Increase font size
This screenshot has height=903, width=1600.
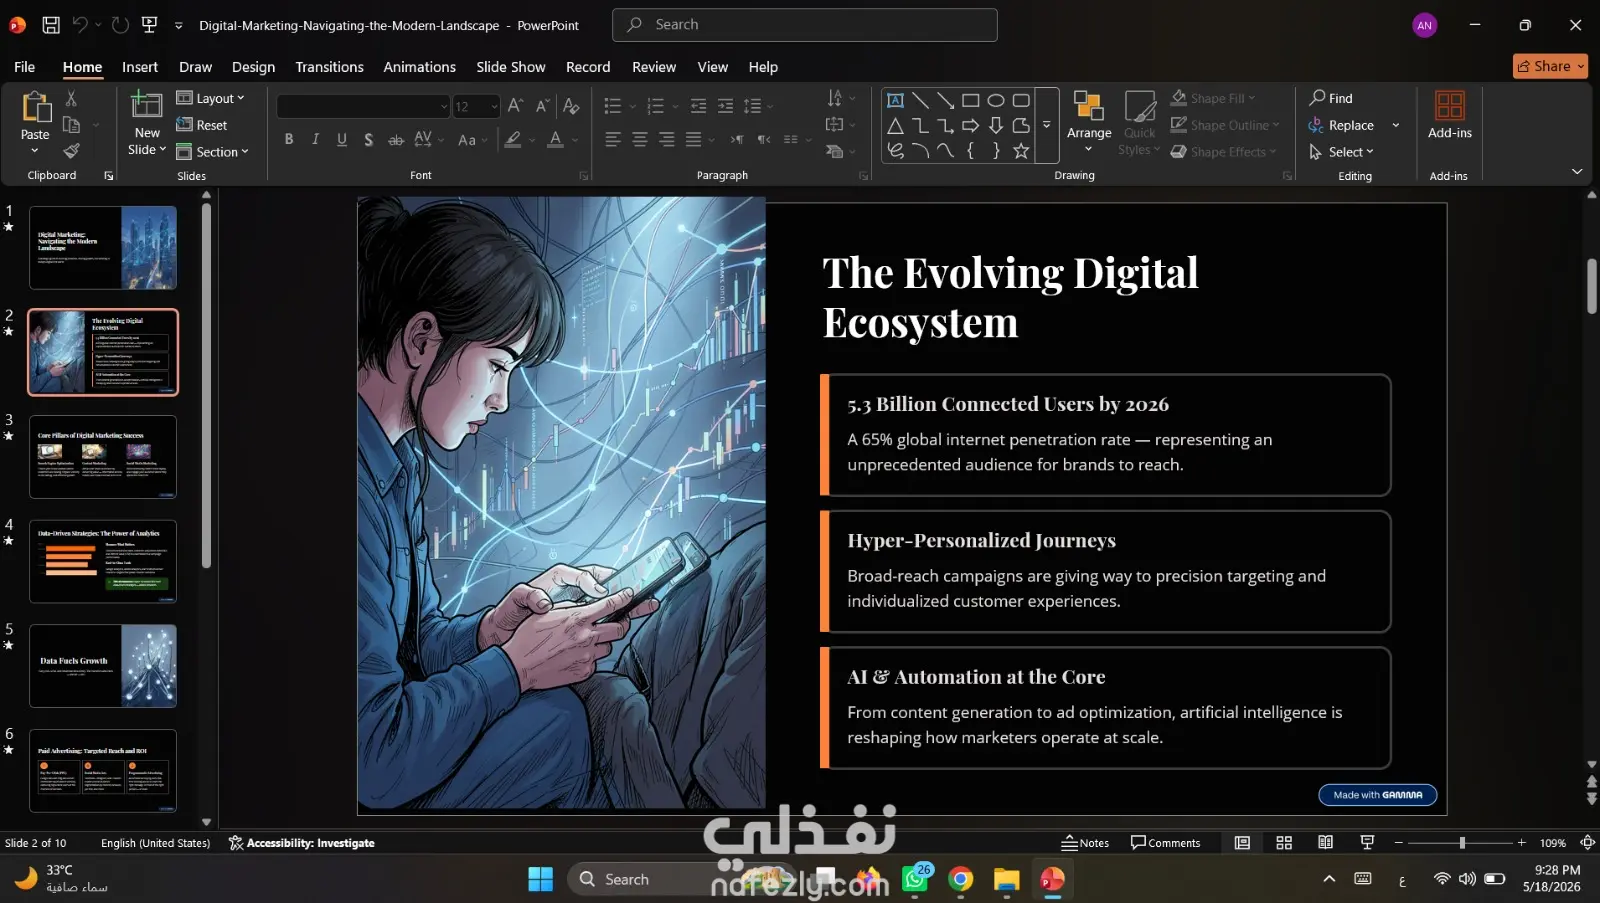point(515,105)
